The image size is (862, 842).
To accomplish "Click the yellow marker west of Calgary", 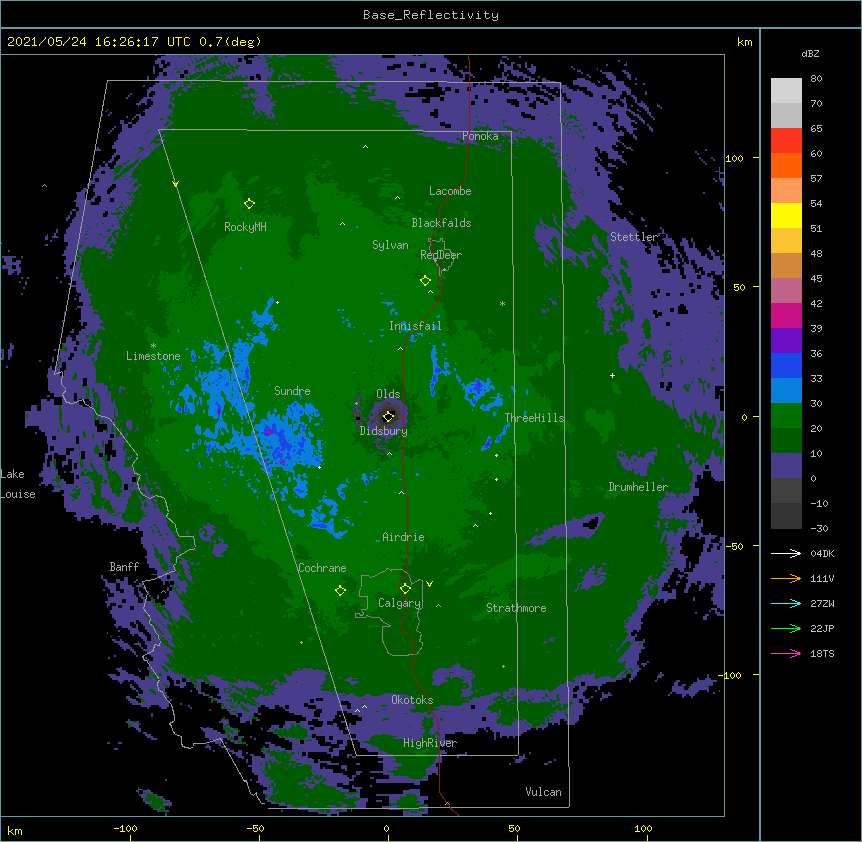I will [x=340, y=591].
